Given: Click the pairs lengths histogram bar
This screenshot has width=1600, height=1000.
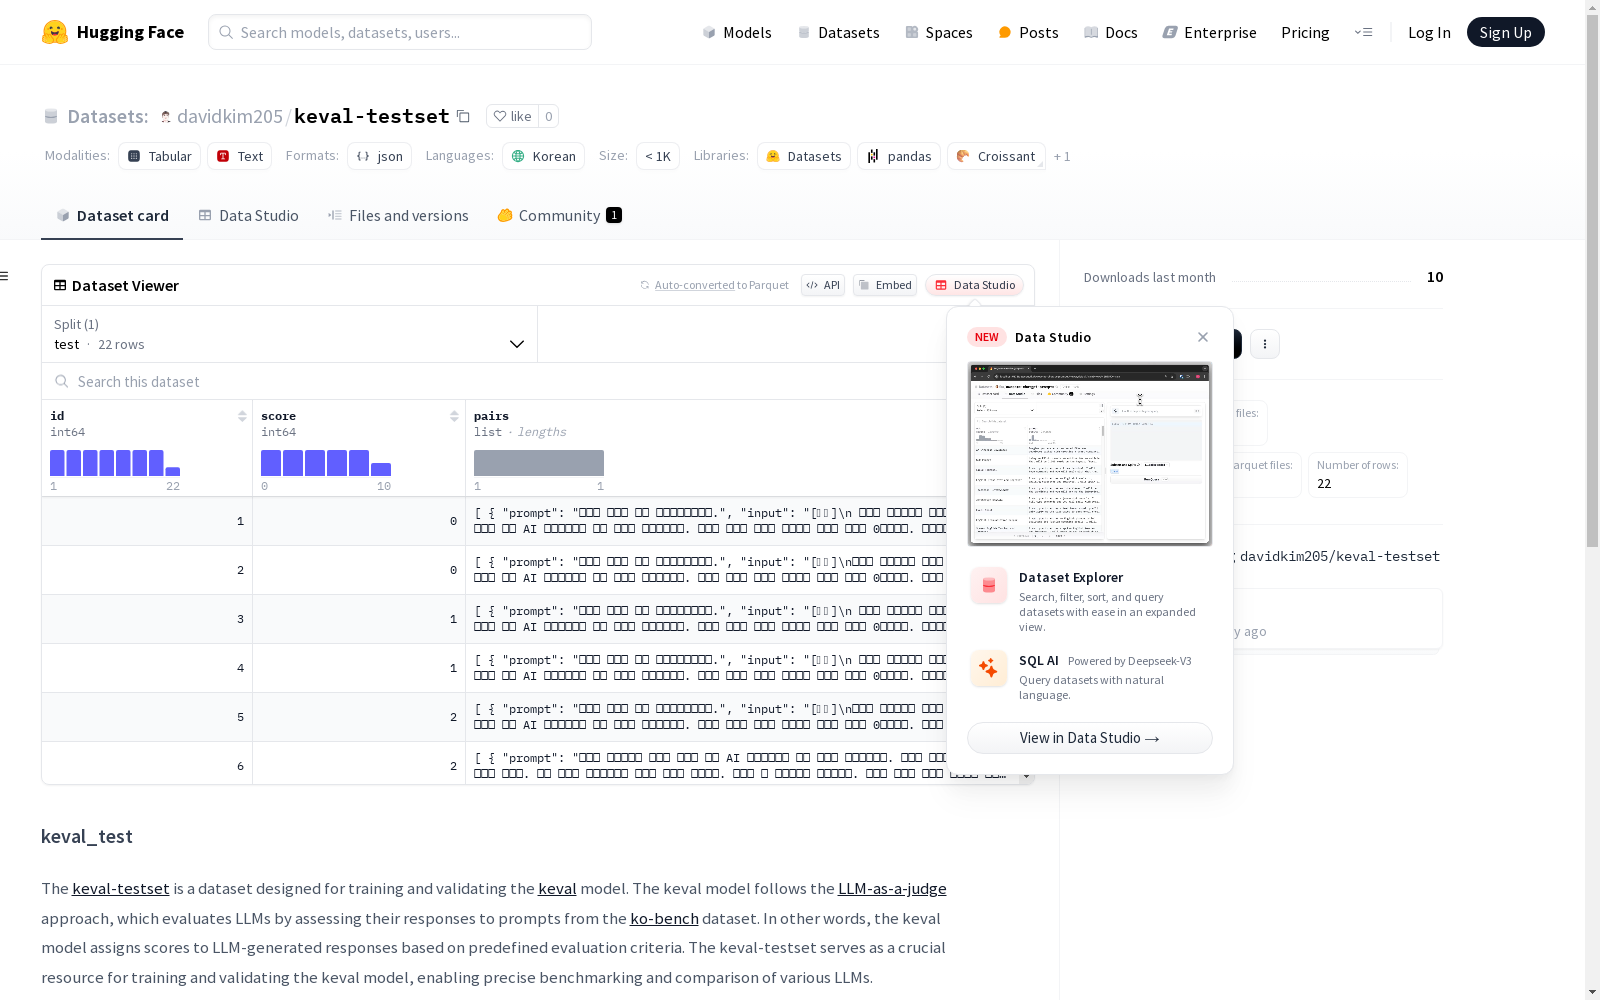Looking at the screenshot, I should (x=539, y=463).
